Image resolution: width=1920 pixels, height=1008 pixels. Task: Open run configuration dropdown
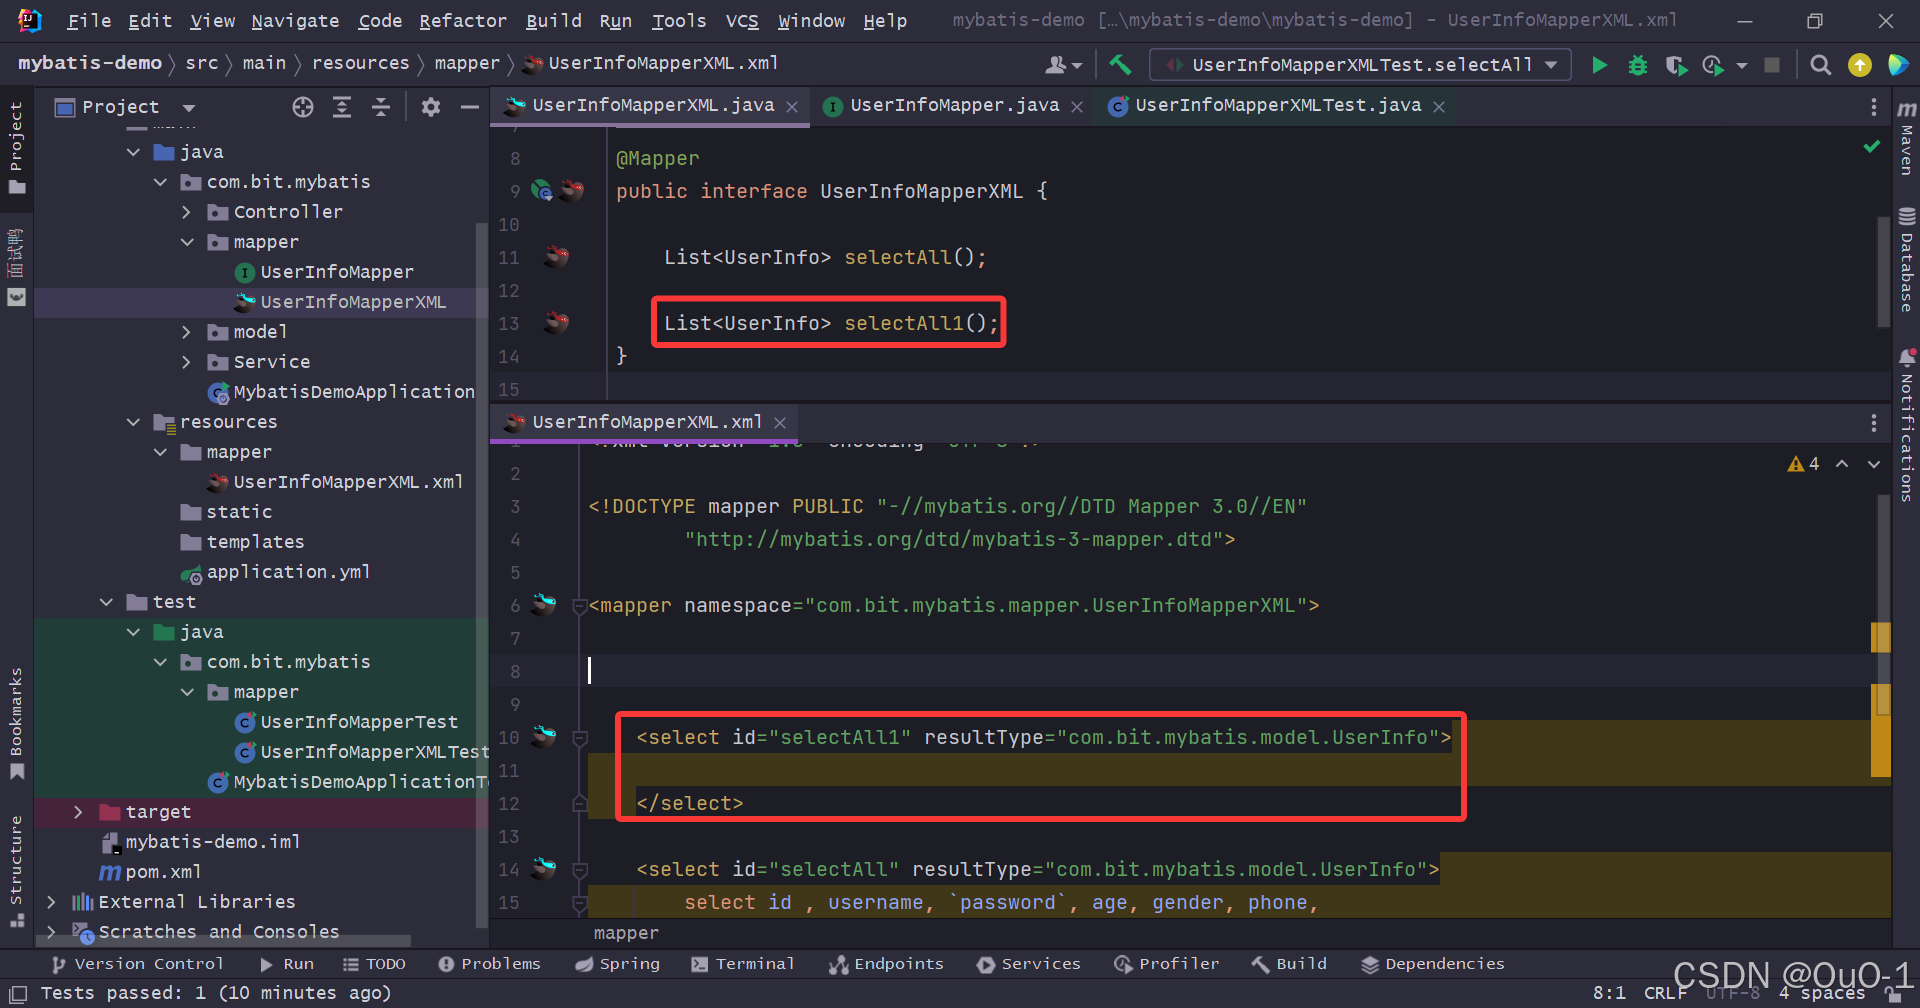tap(1360, 65)
